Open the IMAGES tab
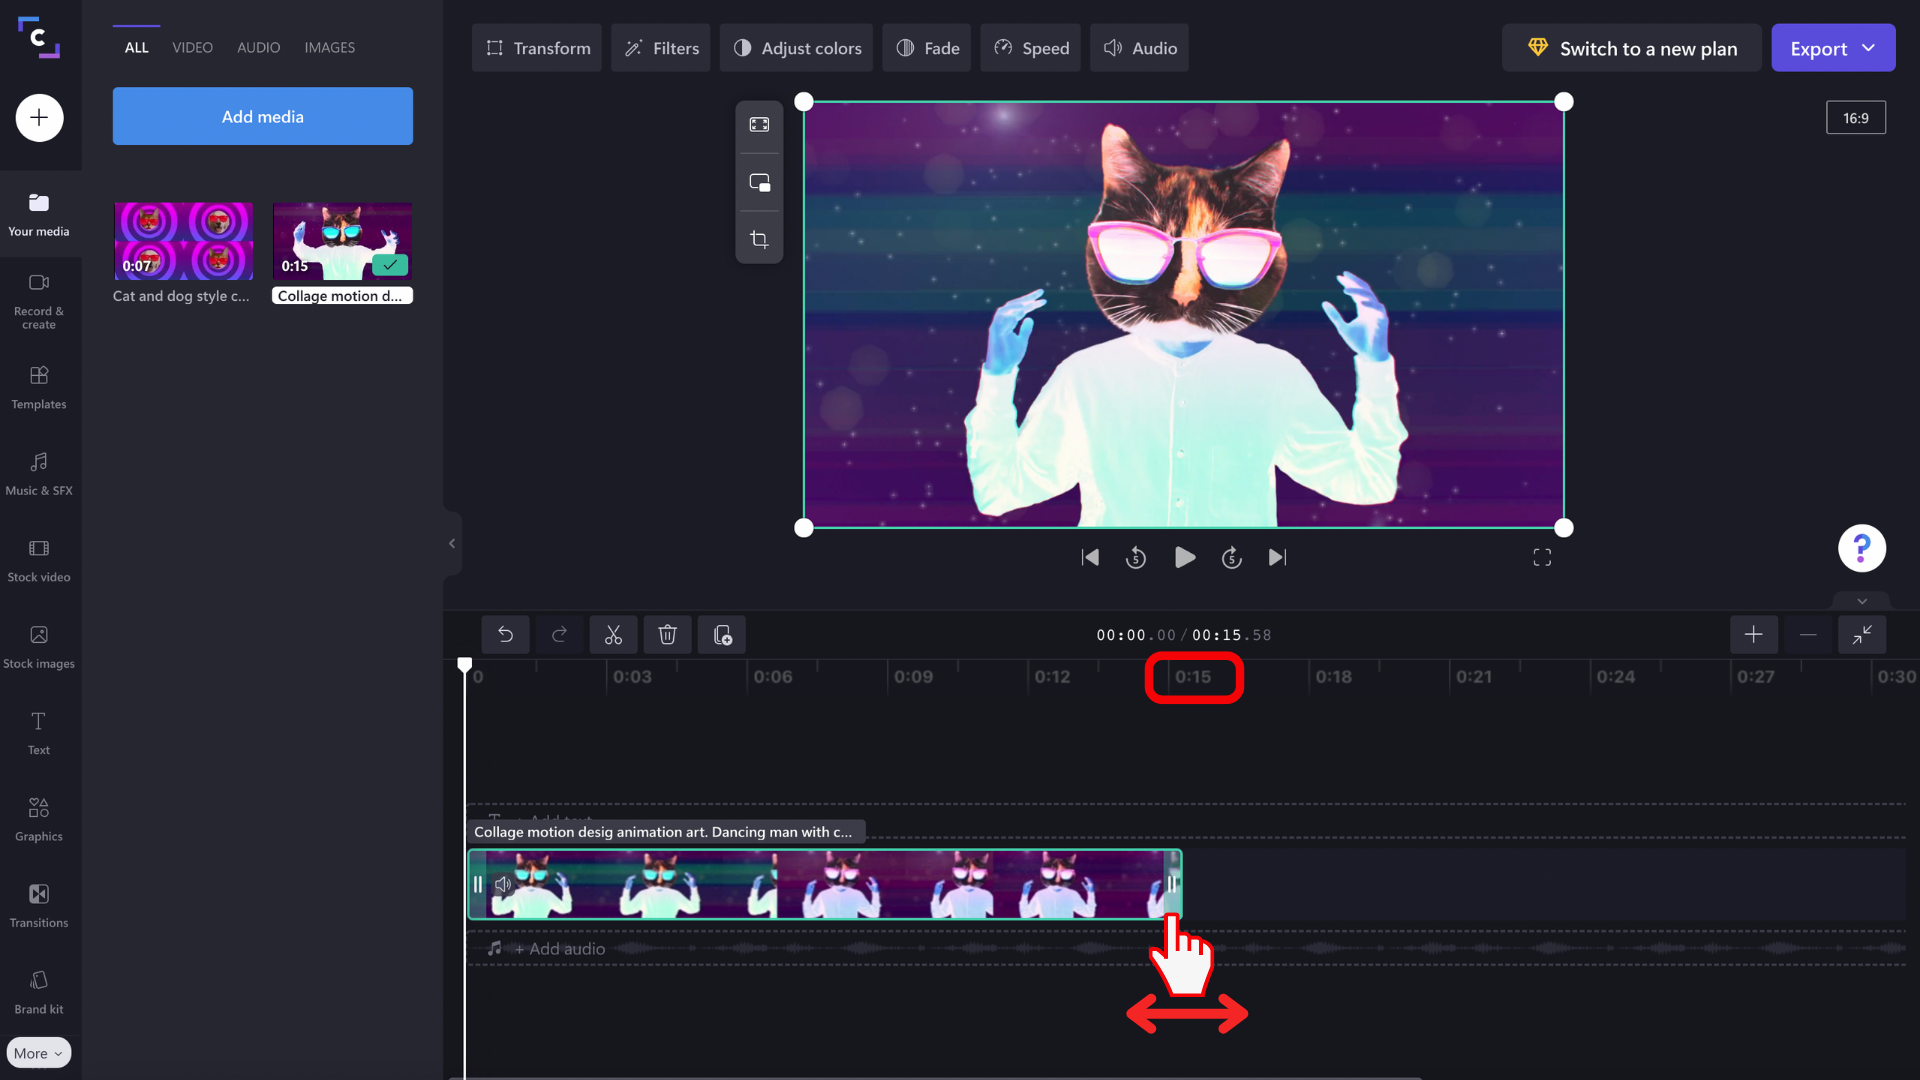 click(329, 47)
